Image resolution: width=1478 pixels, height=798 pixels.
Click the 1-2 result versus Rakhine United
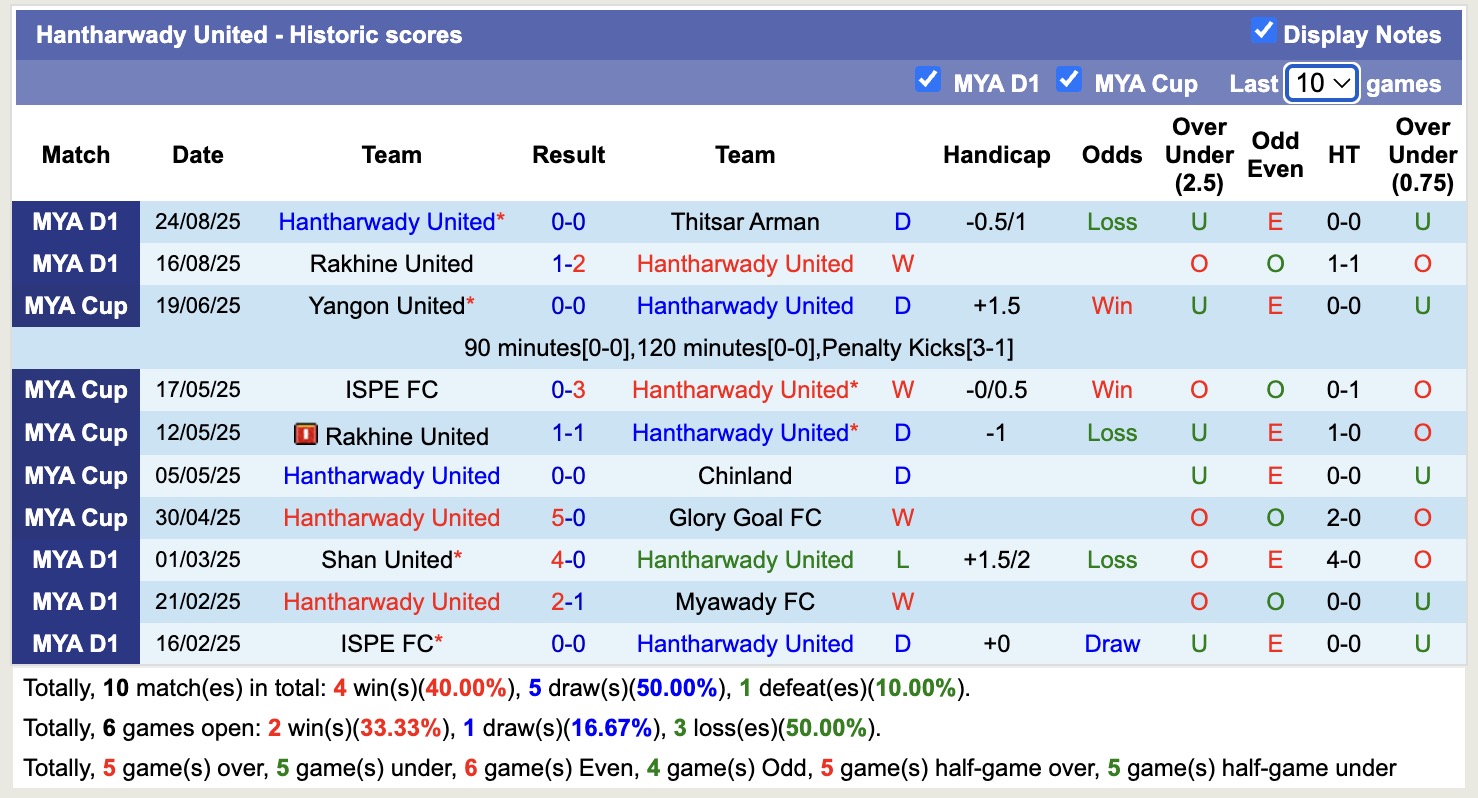tap(568, 264)
